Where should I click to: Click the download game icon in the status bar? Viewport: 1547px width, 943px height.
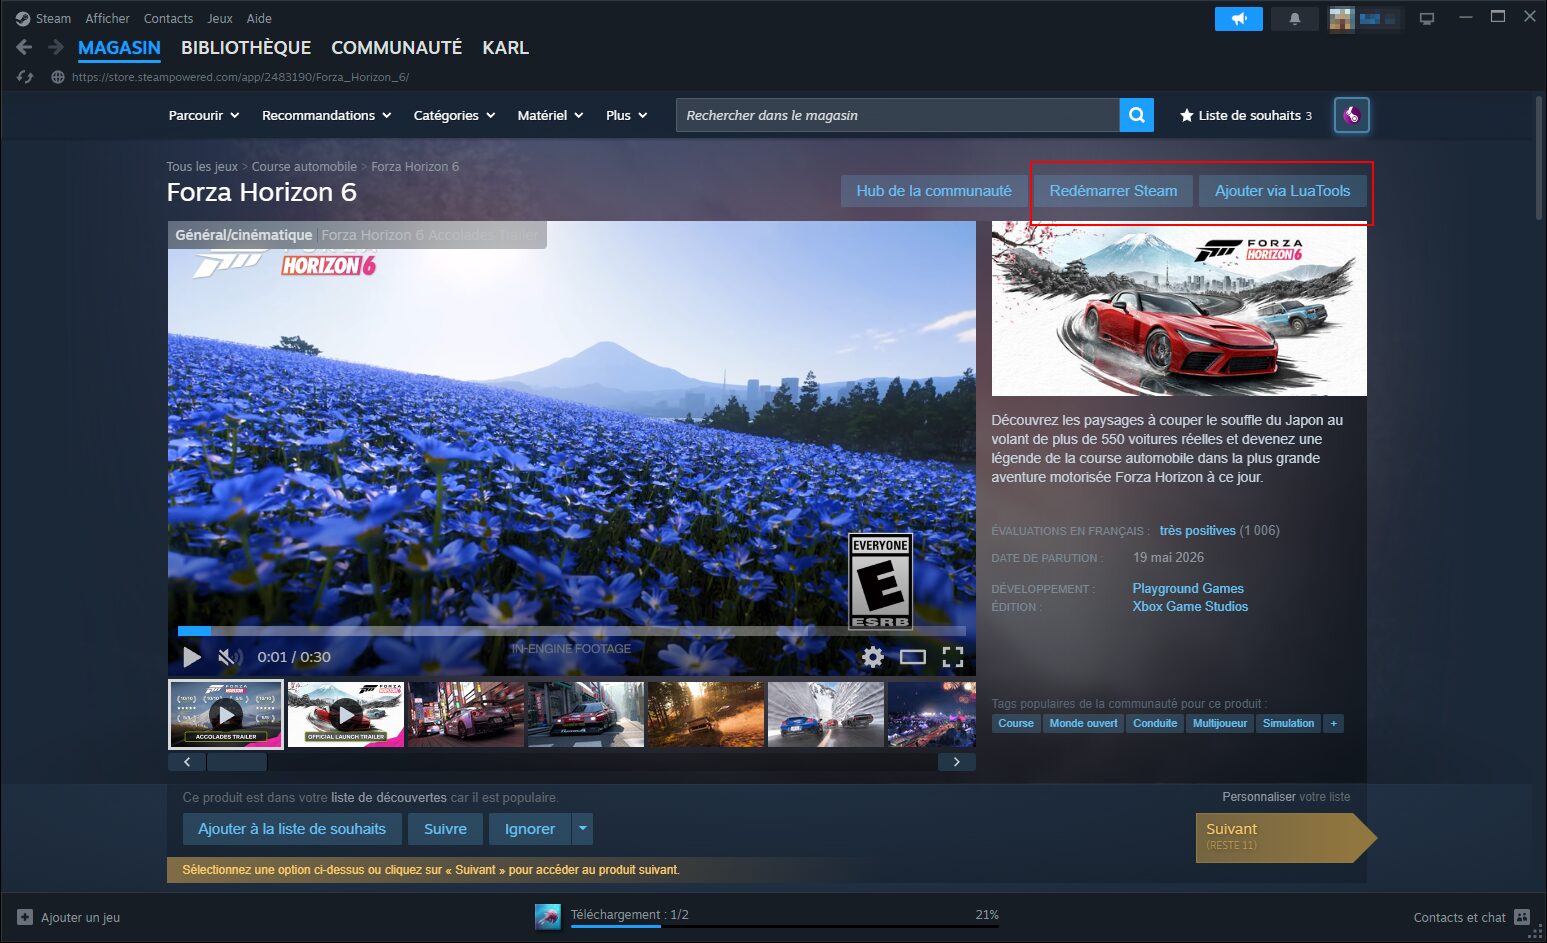548,917
